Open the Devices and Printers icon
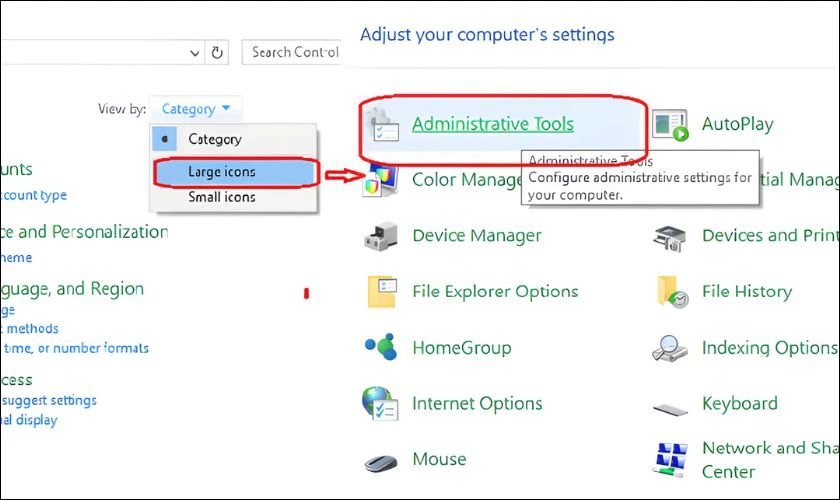Image resolution: width=840 pixels, height=500 pixels. (x=670, y=236)
